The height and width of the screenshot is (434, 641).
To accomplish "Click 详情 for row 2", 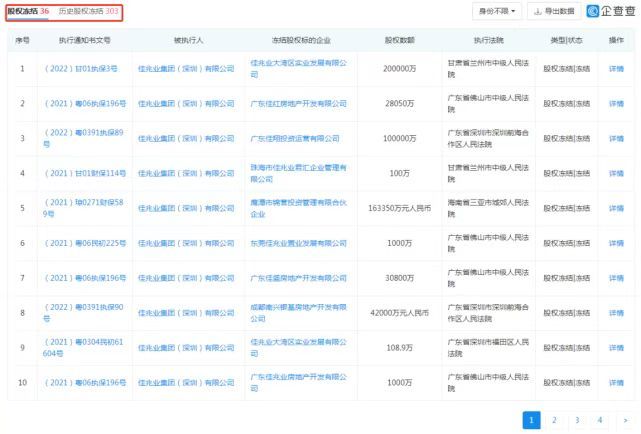I will [x=616, y=104].
